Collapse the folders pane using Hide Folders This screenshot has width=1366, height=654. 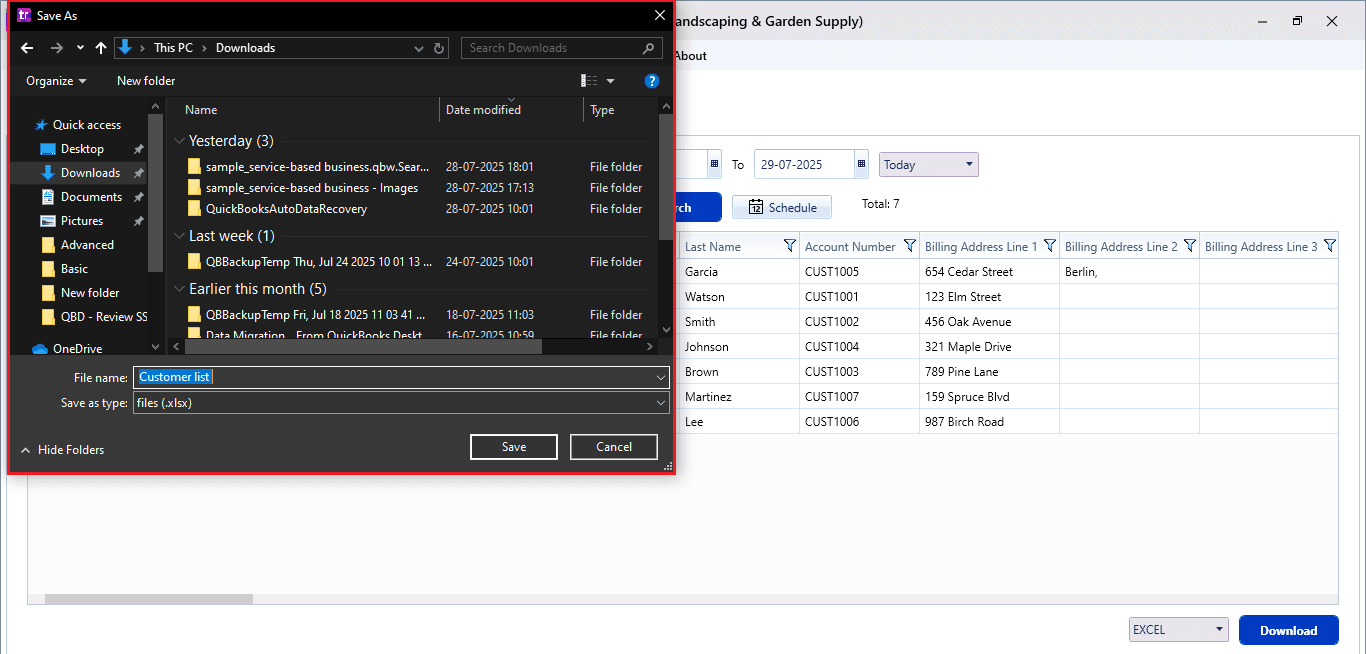coord(62,449)
